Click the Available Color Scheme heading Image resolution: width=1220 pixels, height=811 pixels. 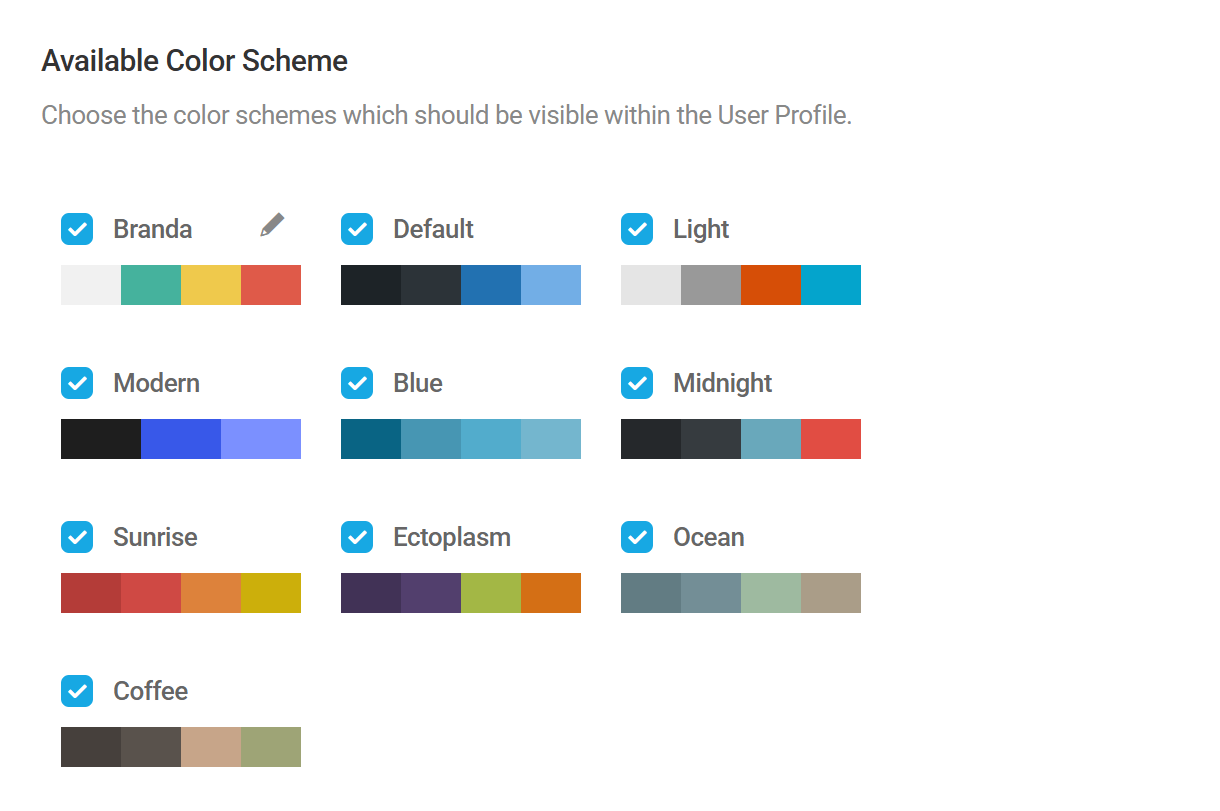coord(194,61)
